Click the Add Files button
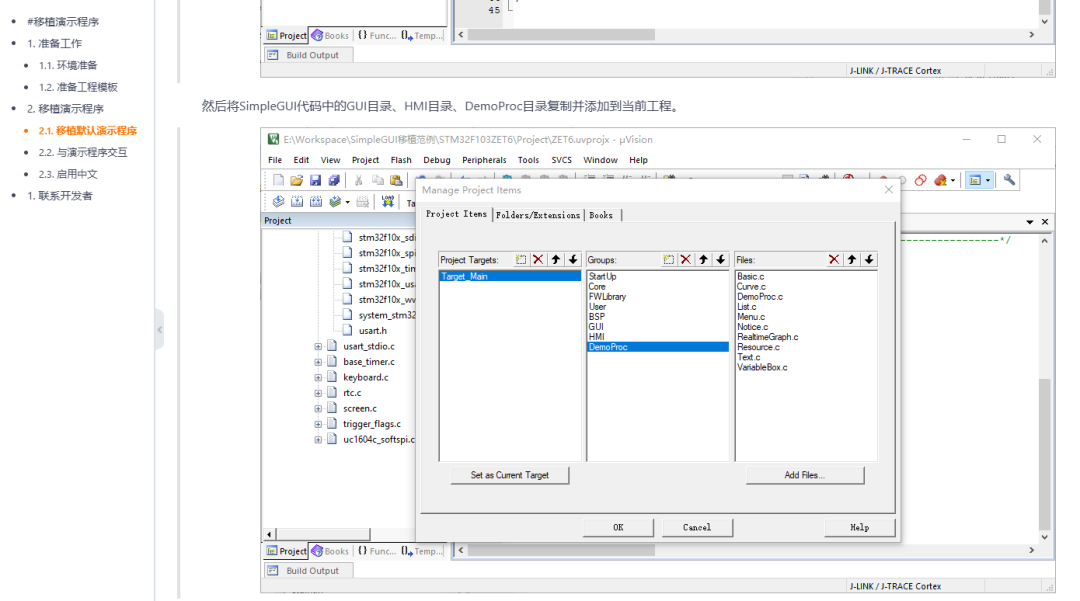This screenshot has width=1080, height=601. pos(804,474)
